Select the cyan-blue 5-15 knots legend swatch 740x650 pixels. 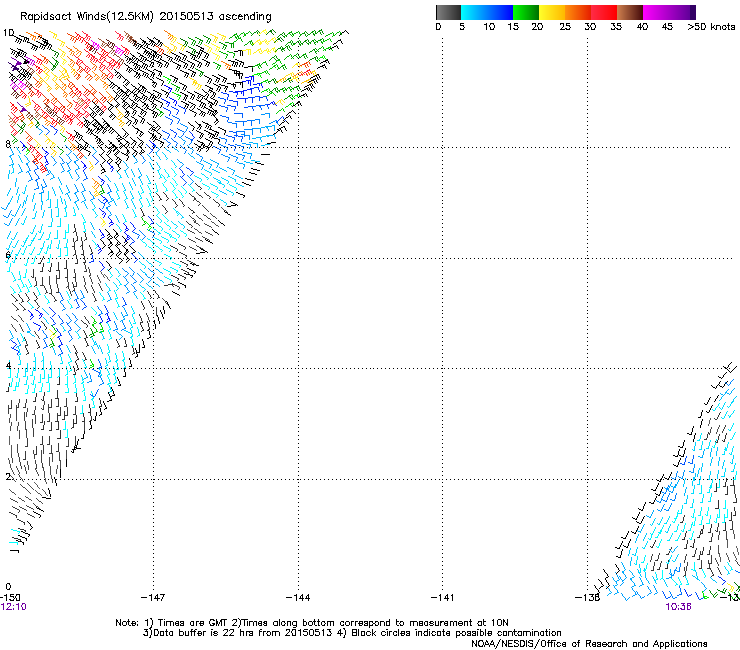click(487, 12)
